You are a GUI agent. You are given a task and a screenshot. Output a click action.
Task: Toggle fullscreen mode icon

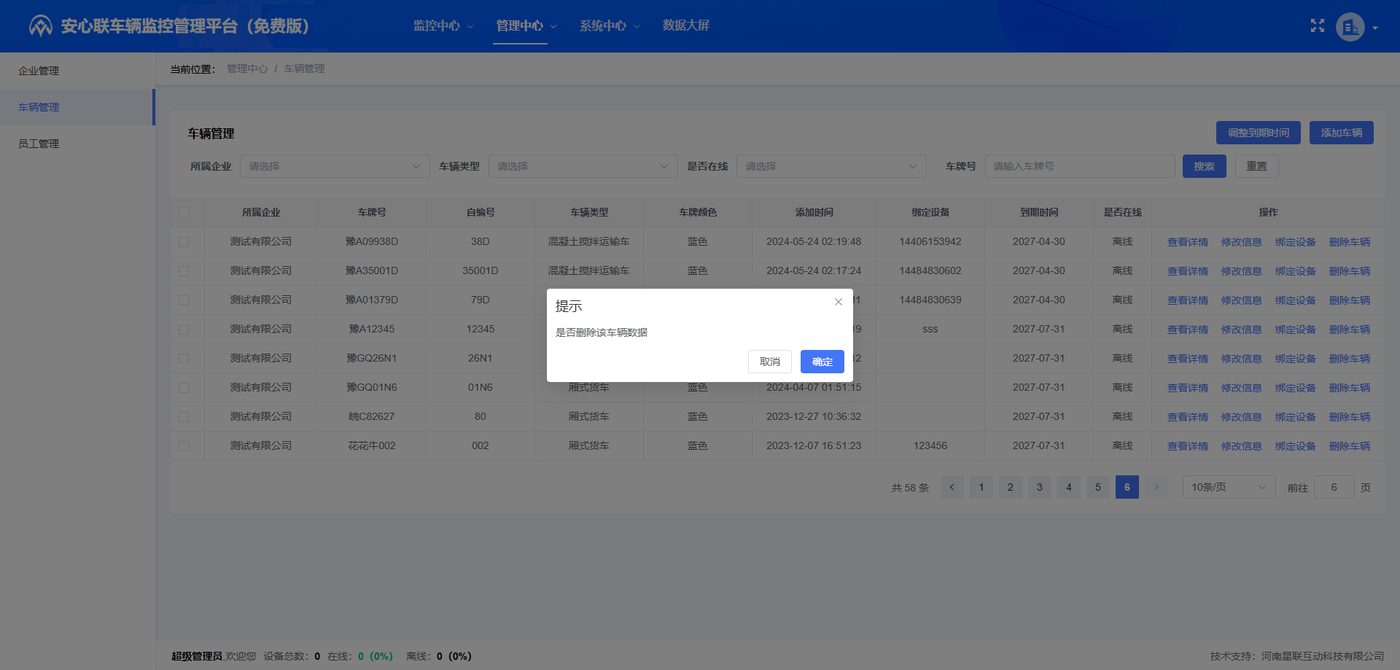tap(1317, 26)
